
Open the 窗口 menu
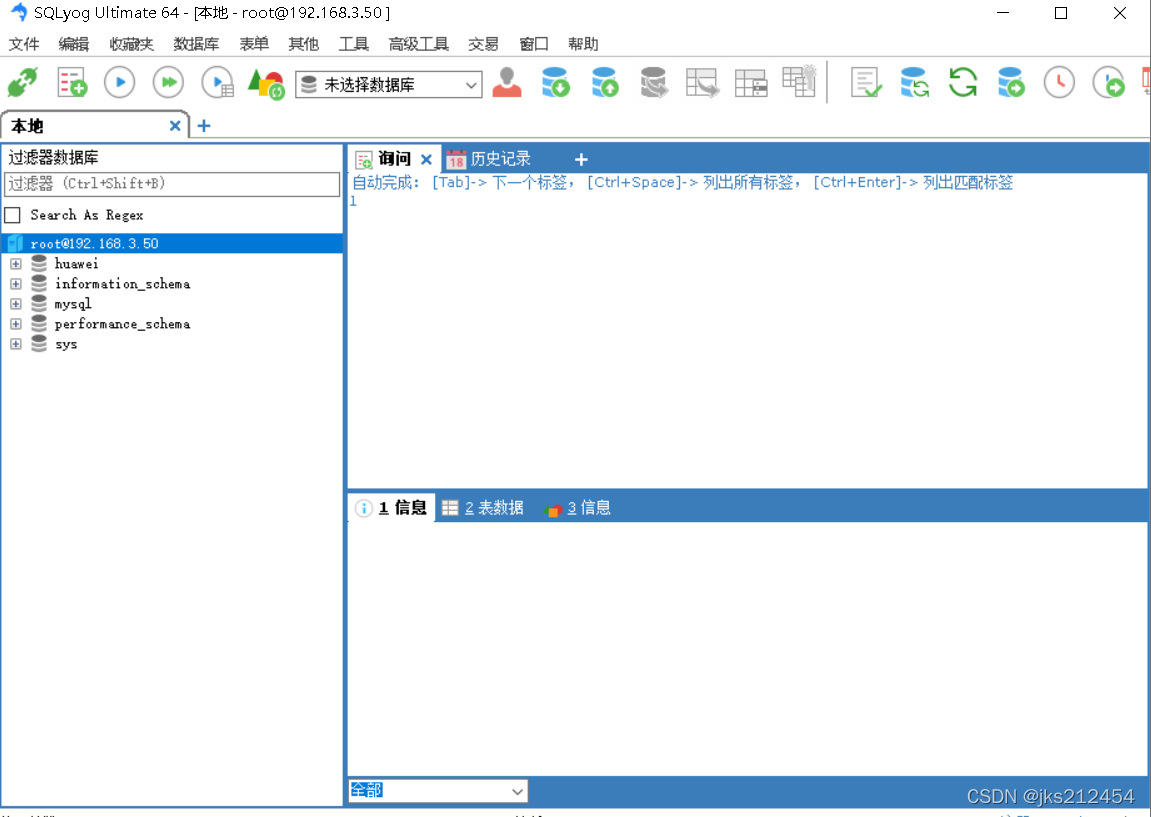point(534,44)
